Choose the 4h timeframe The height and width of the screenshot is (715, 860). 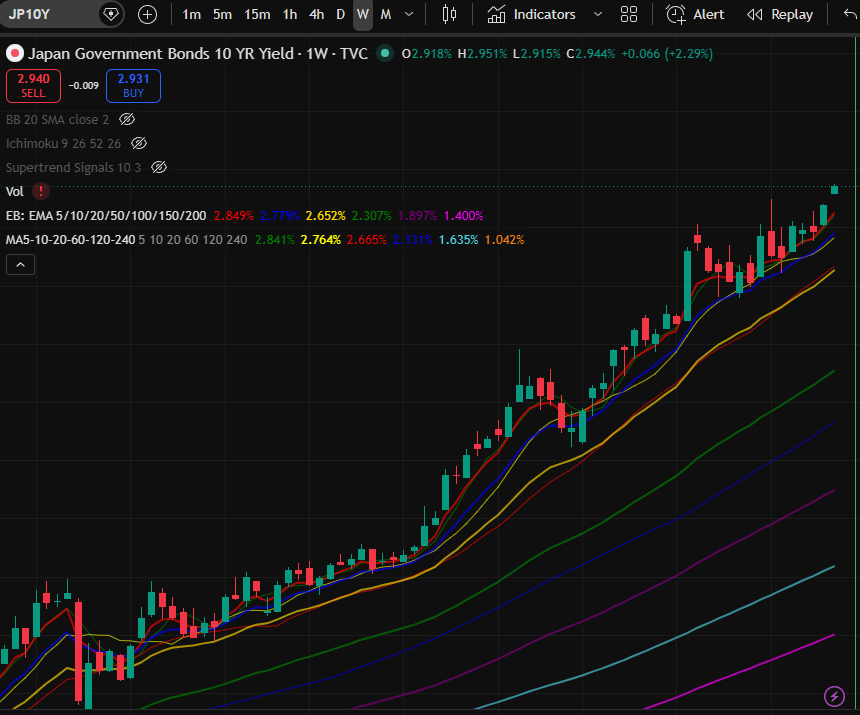click(316, 15)
